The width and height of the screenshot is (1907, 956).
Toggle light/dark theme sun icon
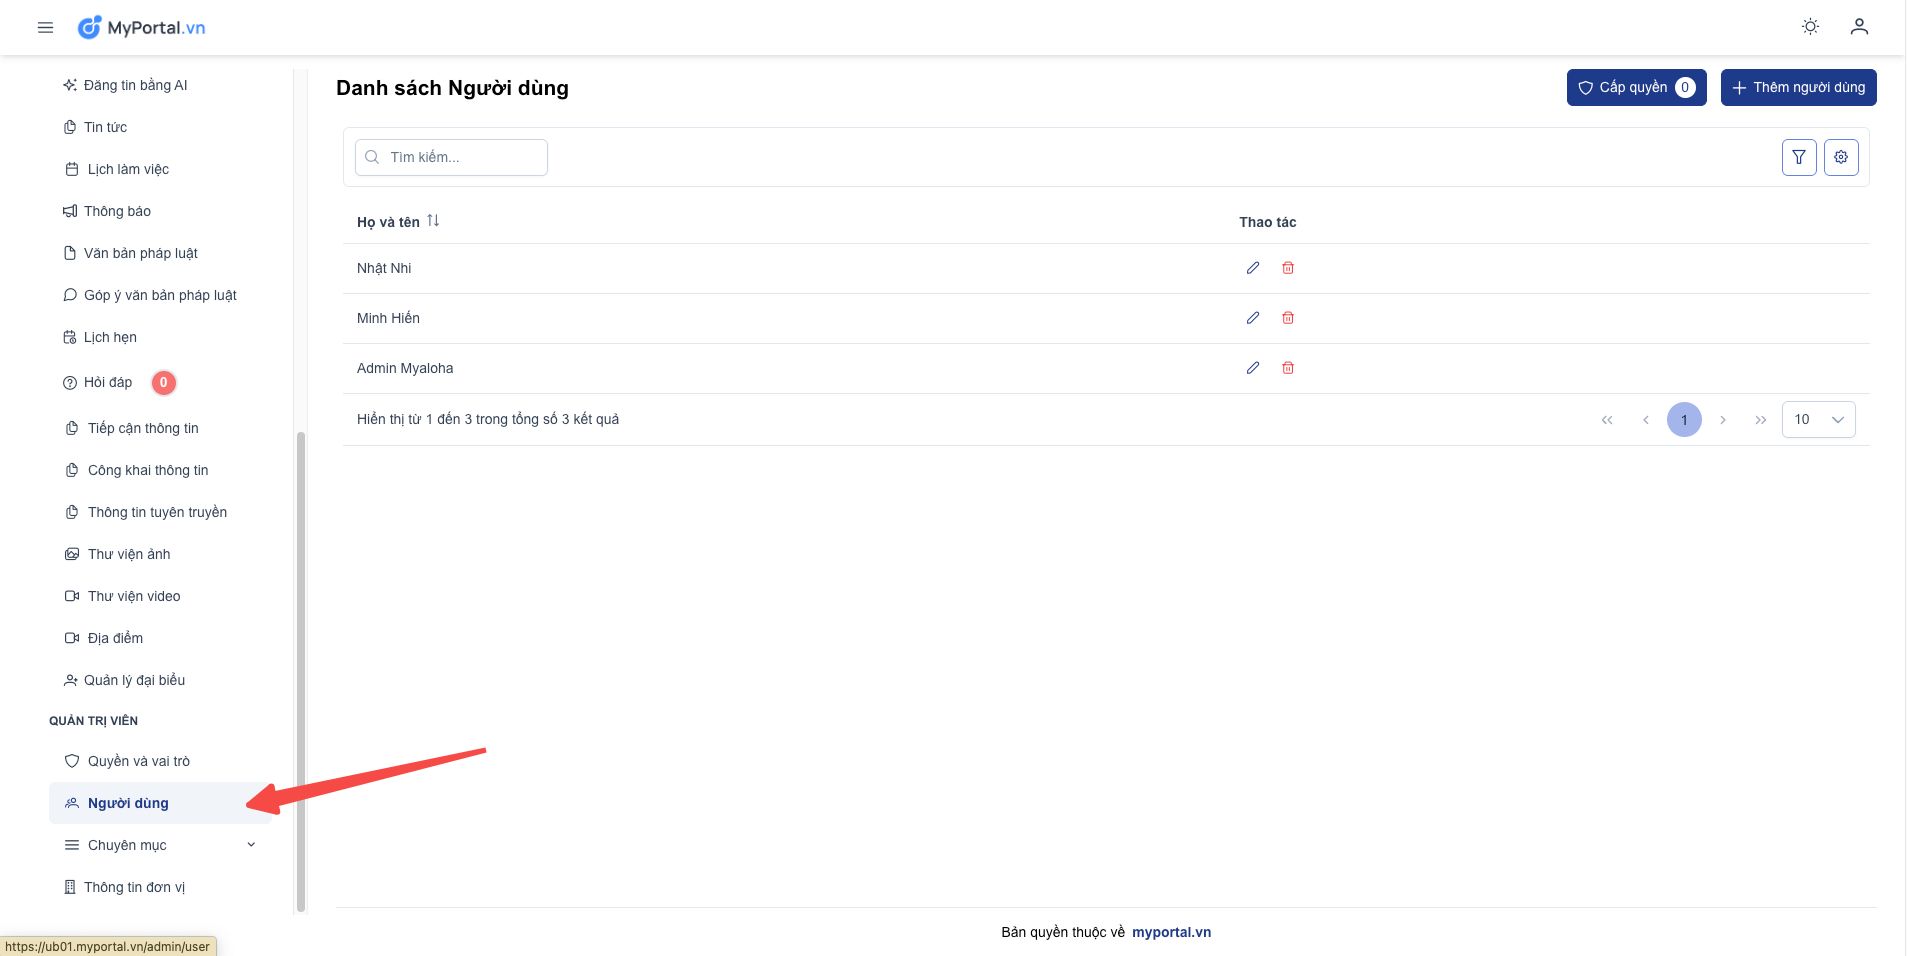pyautogui.click(x=1809, y=27)
